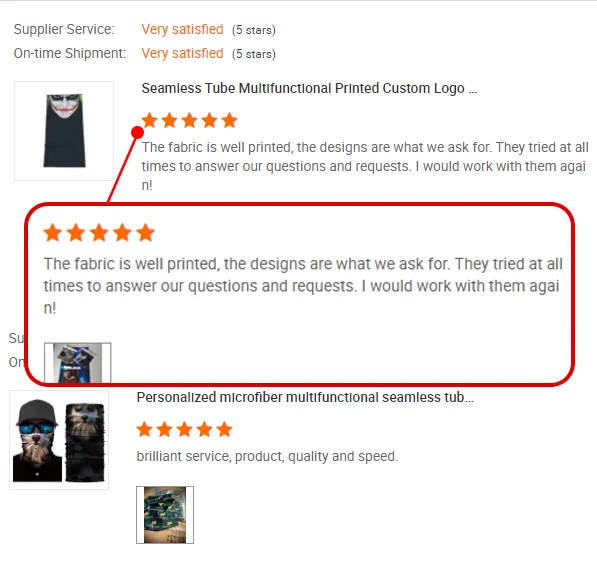Click the first star of the microfiber review

(145, 429)
